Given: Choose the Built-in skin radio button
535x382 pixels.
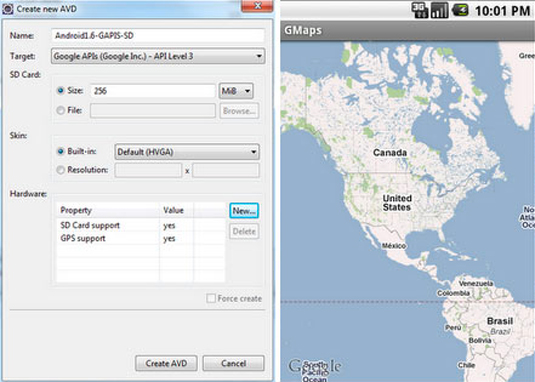Looking at the screenshot, I should 61,151.
